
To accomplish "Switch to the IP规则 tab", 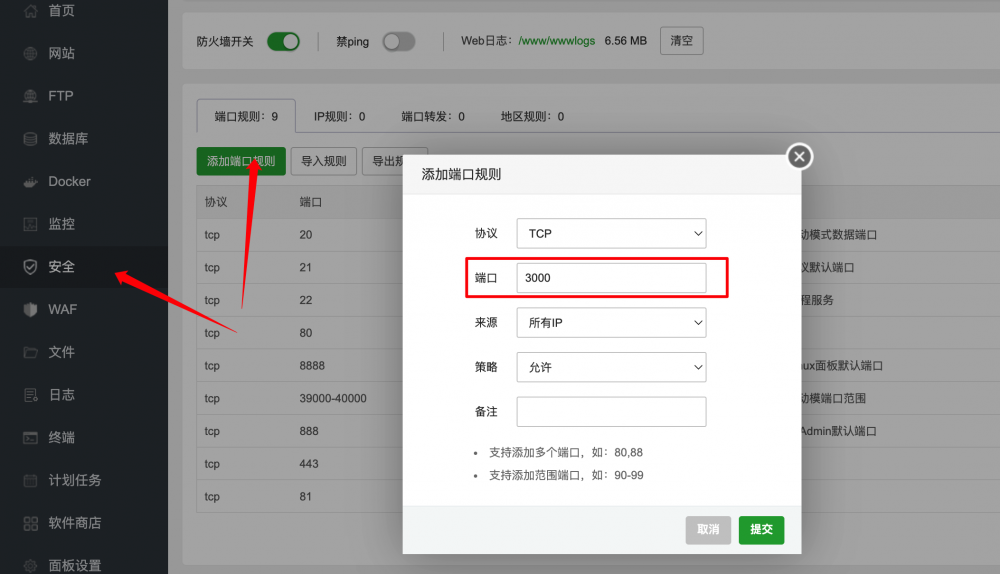I will (x=339, y=116).
